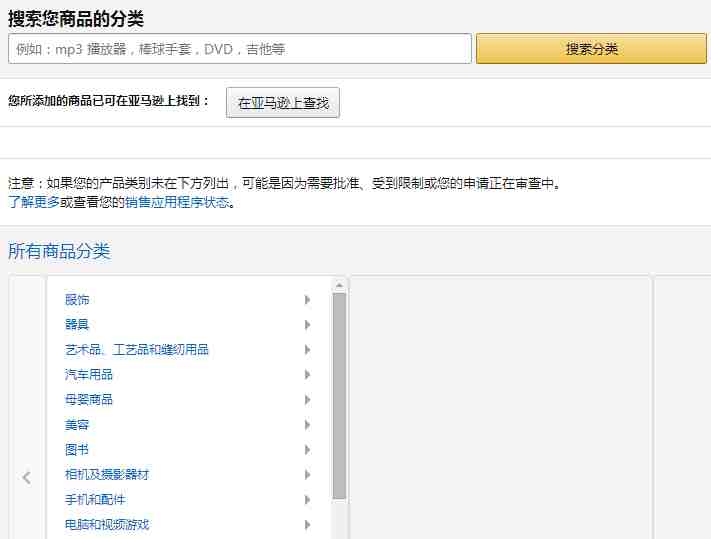Open the 销售应用程序状态 link
711x539 pixels.
(x=177, y=202)
